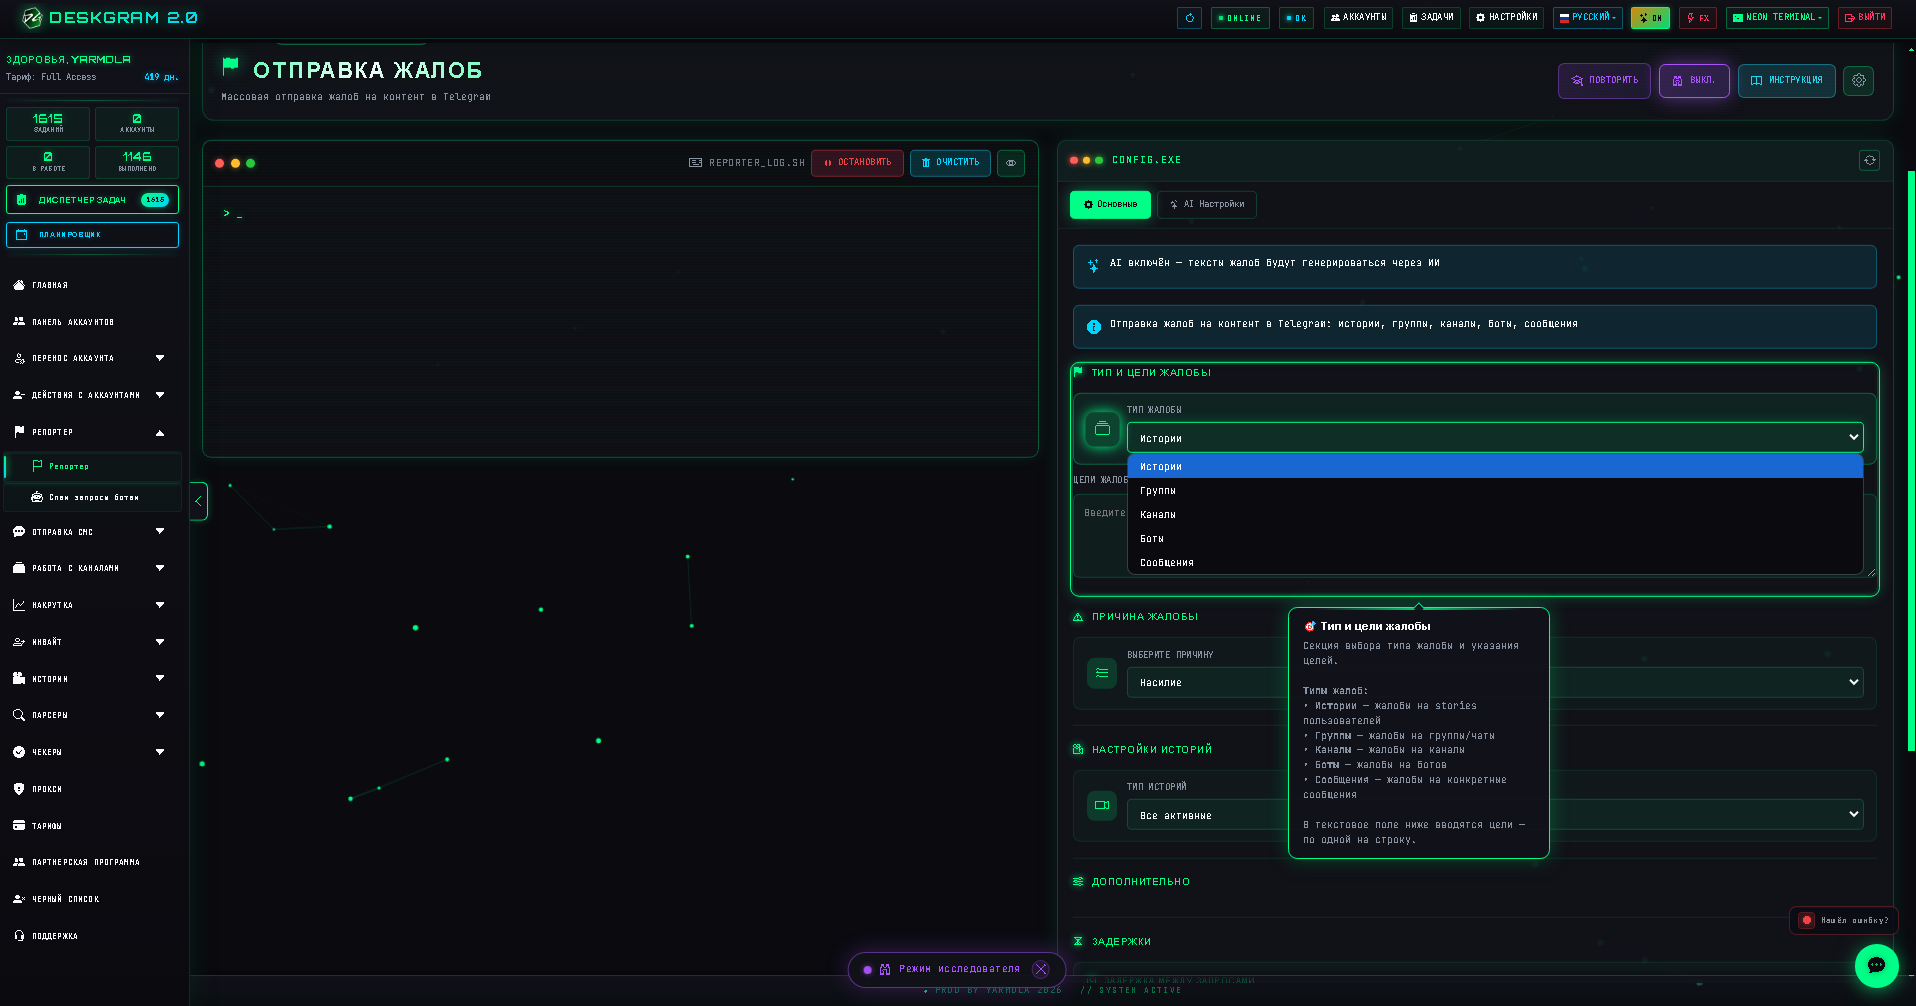Click the Остановить button in log panel
The image size is (1916, 1006).
(x=858, y=163)
